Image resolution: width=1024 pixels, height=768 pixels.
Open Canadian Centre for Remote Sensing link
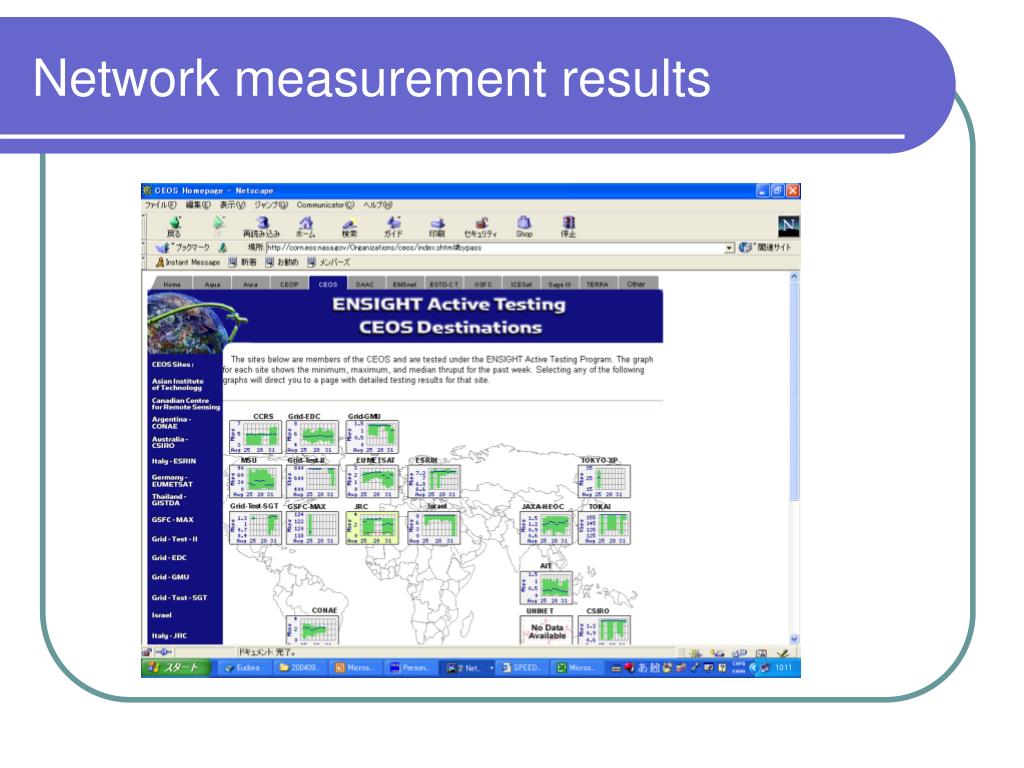point(186,404)
